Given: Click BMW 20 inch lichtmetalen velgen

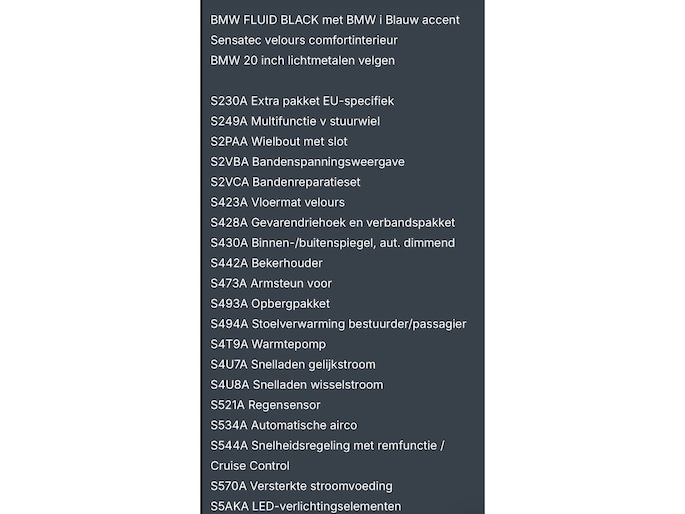Looking at the screenshot, I should click(x=302, y=61).
